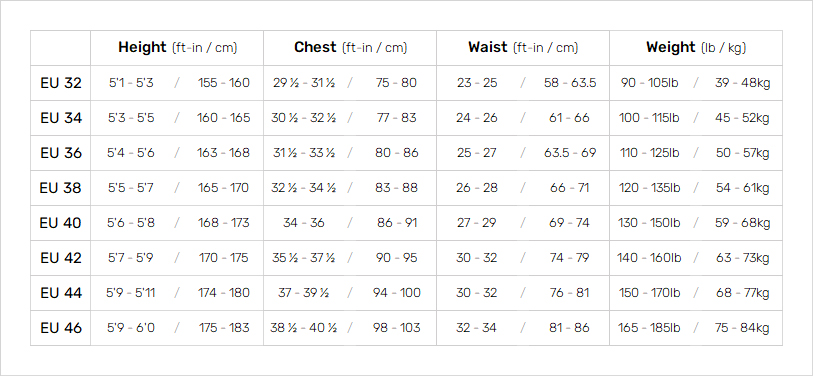Screen dimensions: 813x376
Task: Click the Chest column header
Action: pyautogui.click(x=351, y=48)
